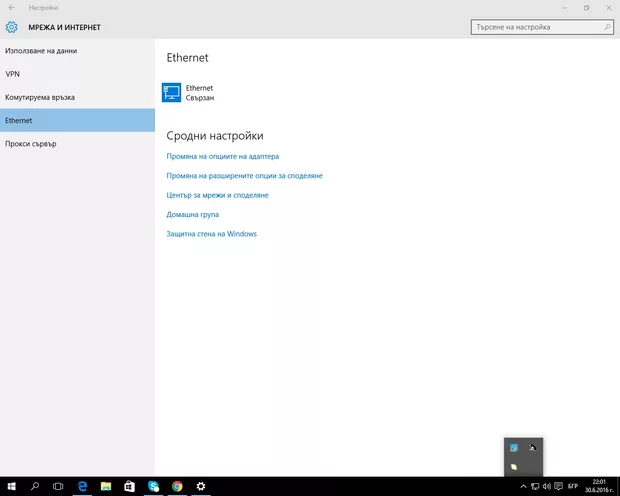Open the Защитна стена на Windows link

click(211, 234)
